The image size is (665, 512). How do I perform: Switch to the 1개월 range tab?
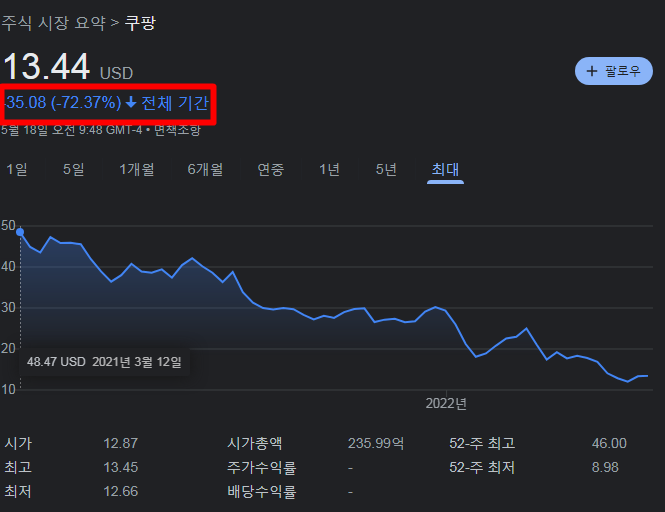[x=137, y=169]
